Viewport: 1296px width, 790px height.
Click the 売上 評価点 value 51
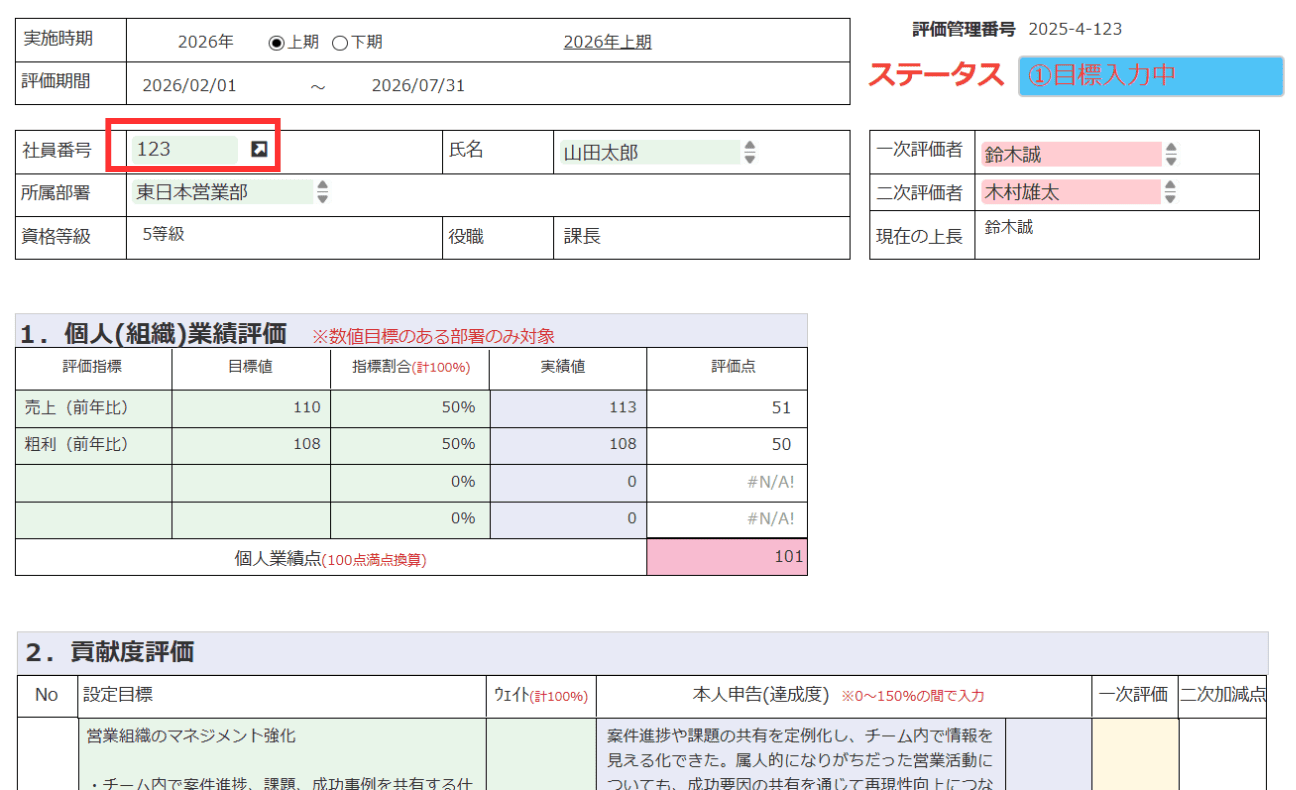coord(727,408)
